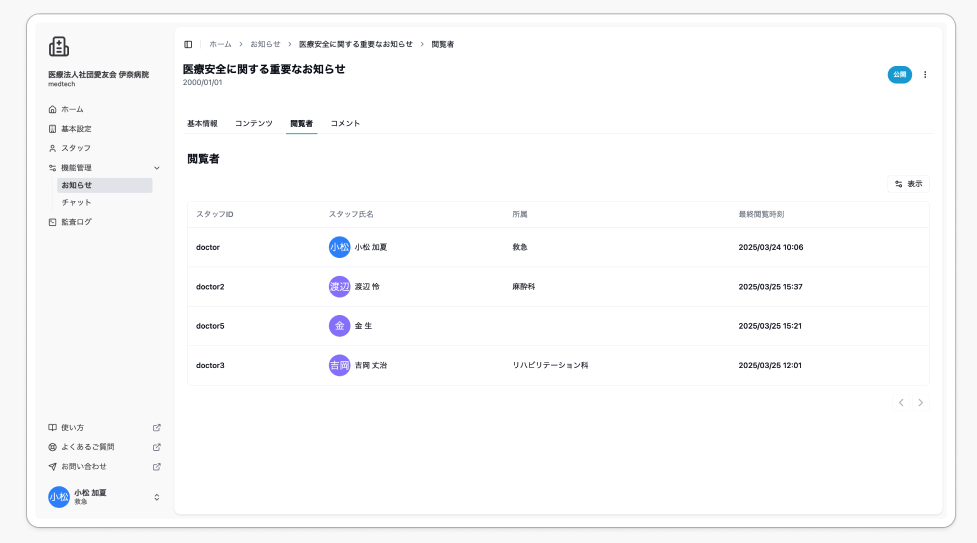Click timestamp 2025/03/24 10:06
Image resolution: width=977 pixels, height=543 pixels.
click(x=771, y=247)
